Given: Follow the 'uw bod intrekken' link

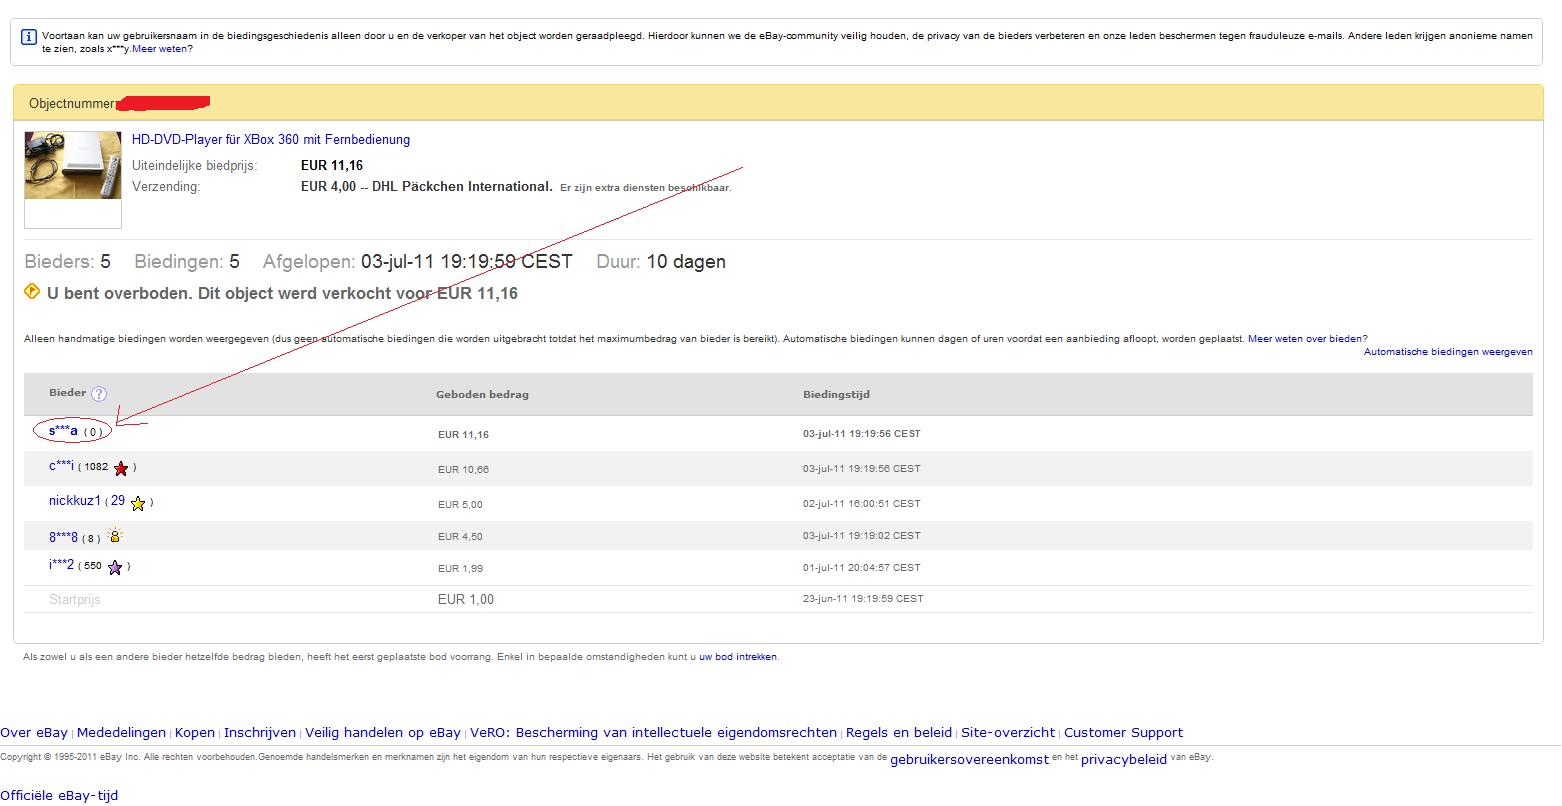Looking at the screenshot, I should pyautogui.click(x=737, y=657).
